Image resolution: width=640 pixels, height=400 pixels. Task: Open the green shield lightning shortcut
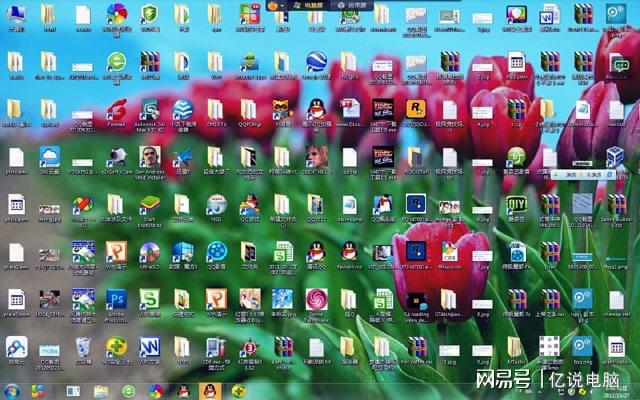click(149, 14)
